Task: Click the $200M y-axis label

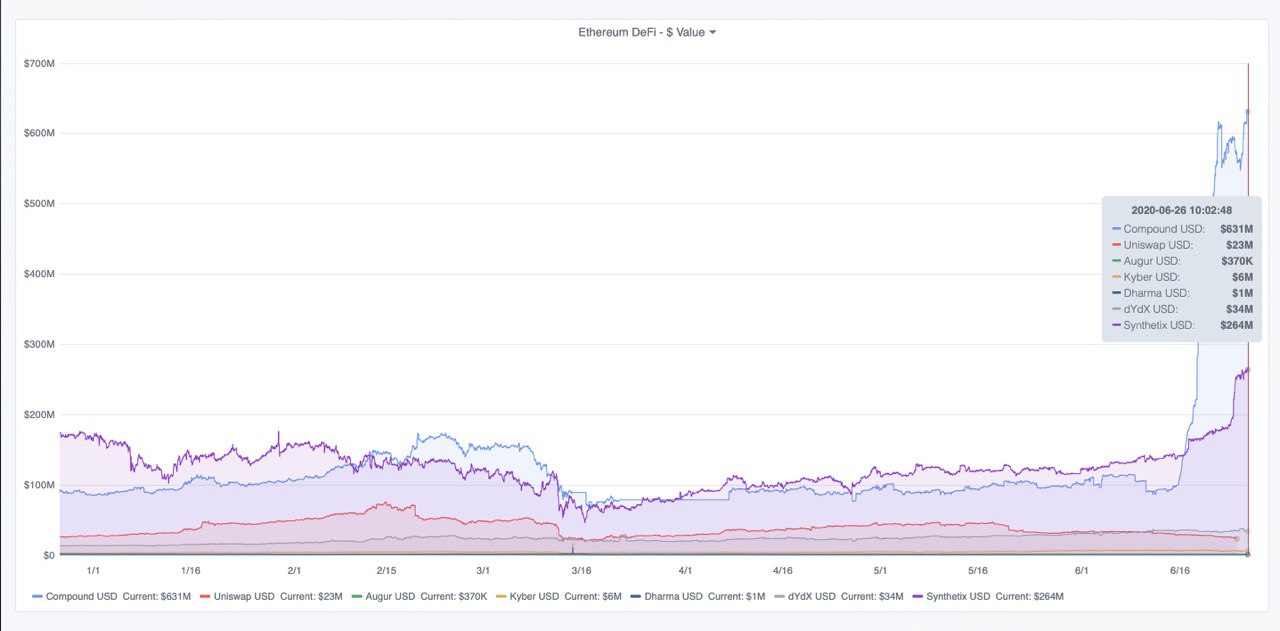Action: (39, 414)
